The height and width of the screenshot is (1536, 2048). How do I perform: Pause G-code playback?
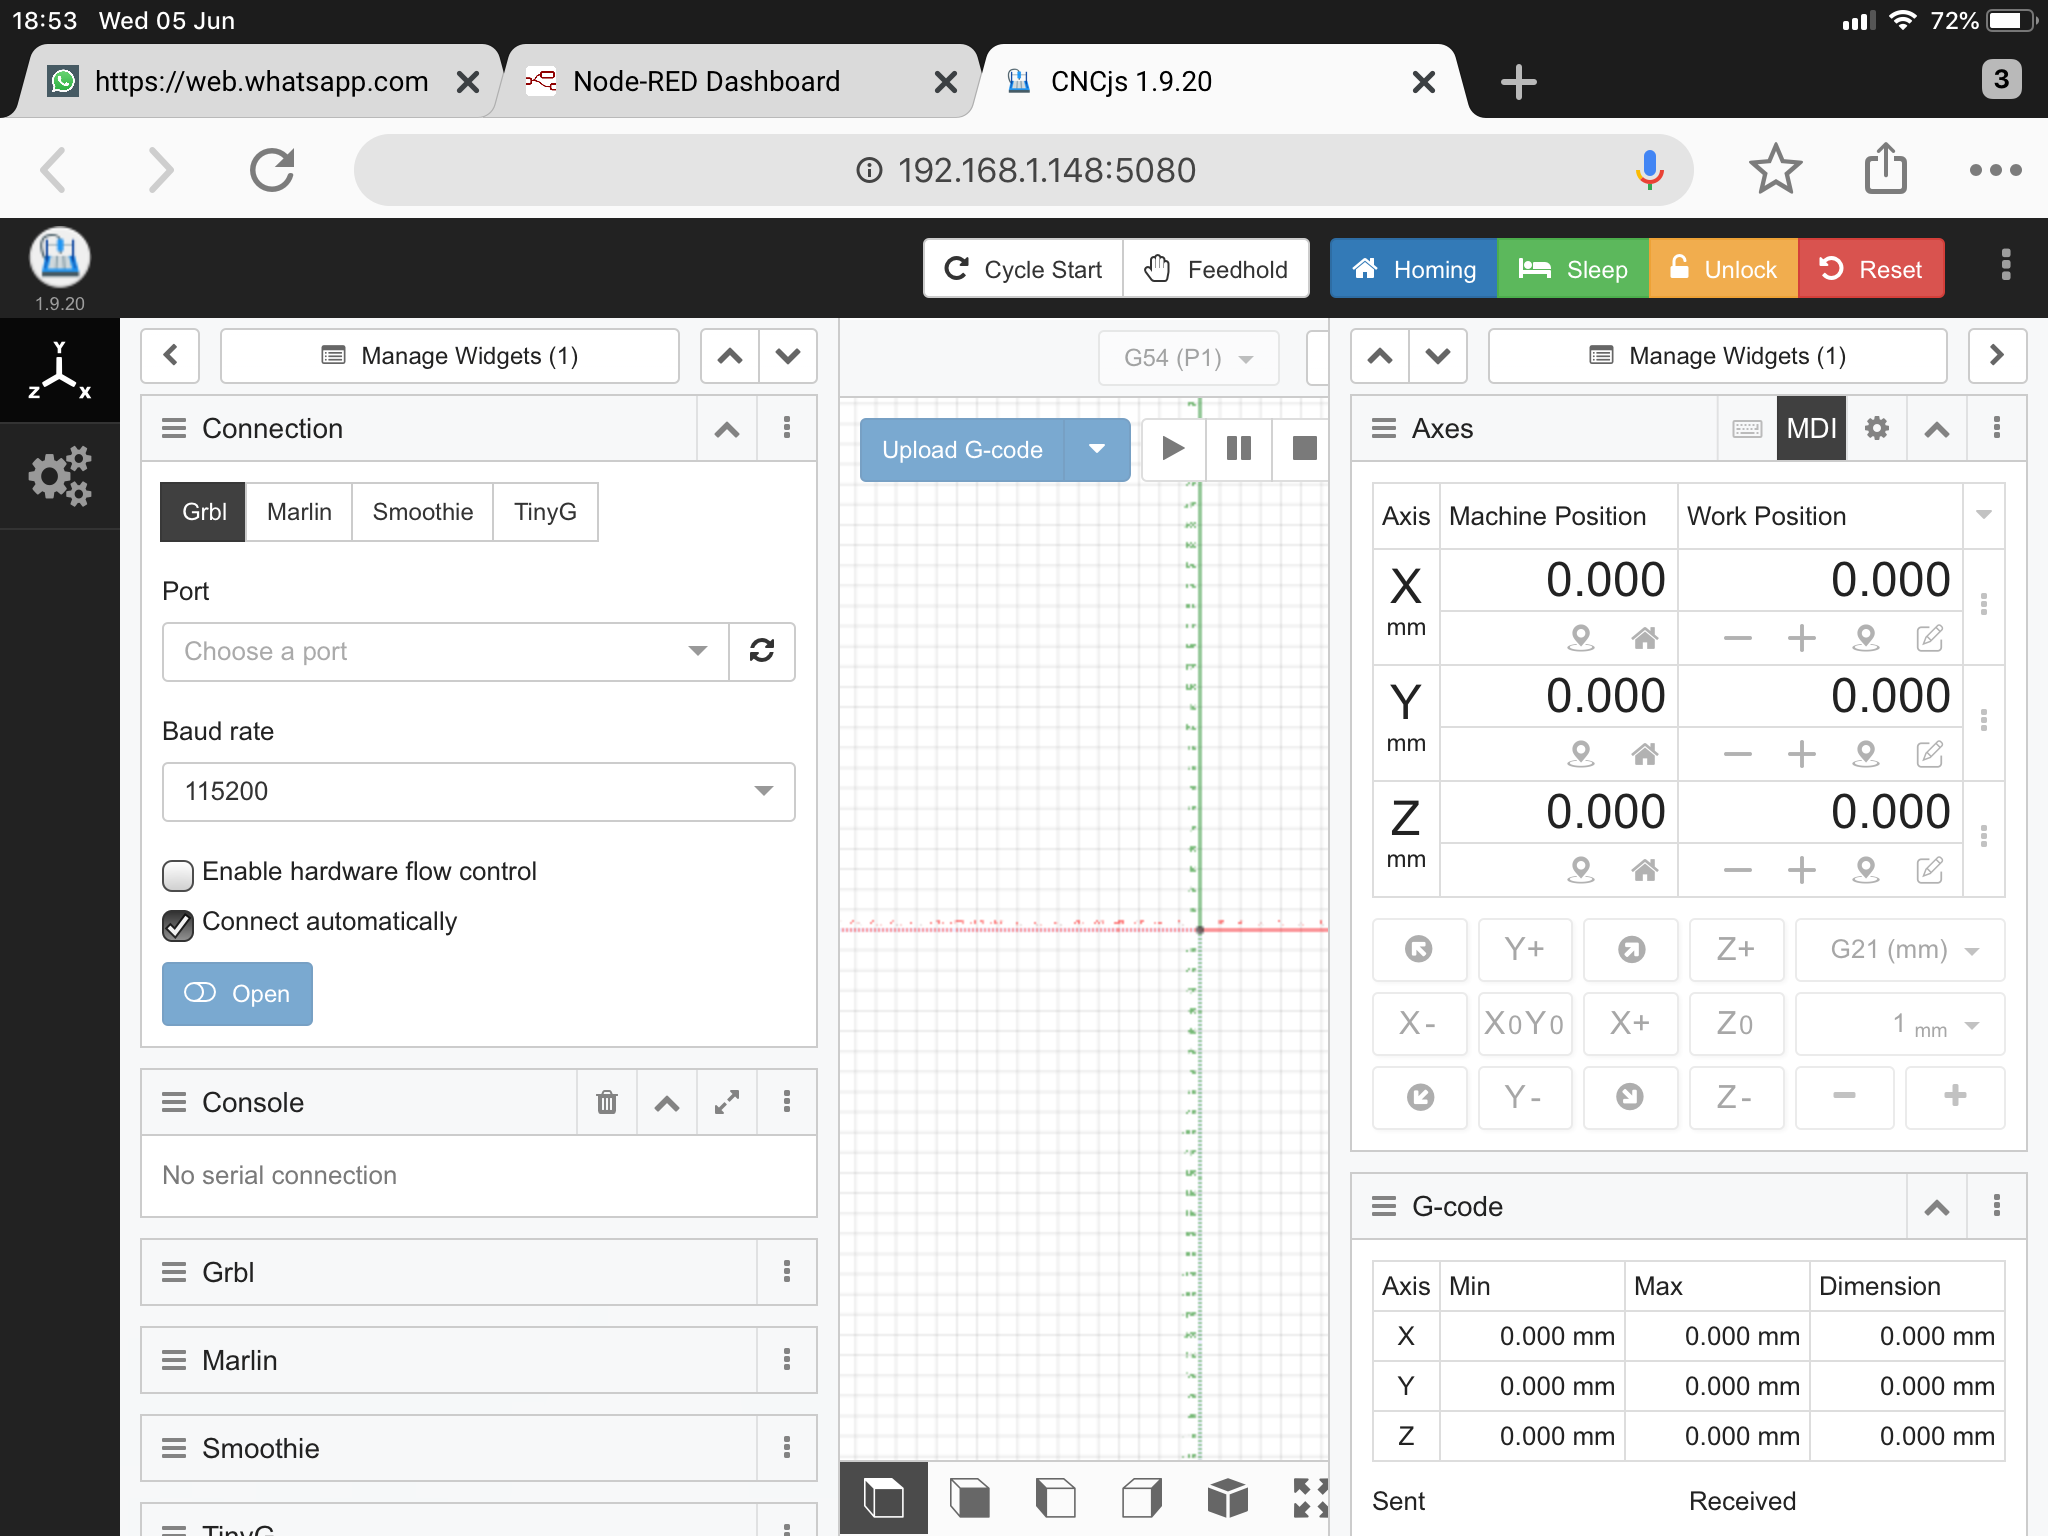[1239, 449]
